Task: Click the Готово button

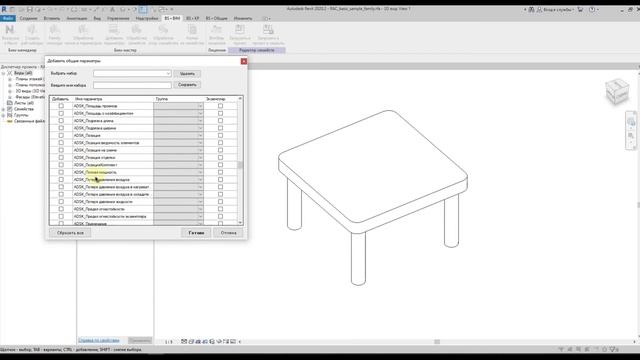Action: 196,233
